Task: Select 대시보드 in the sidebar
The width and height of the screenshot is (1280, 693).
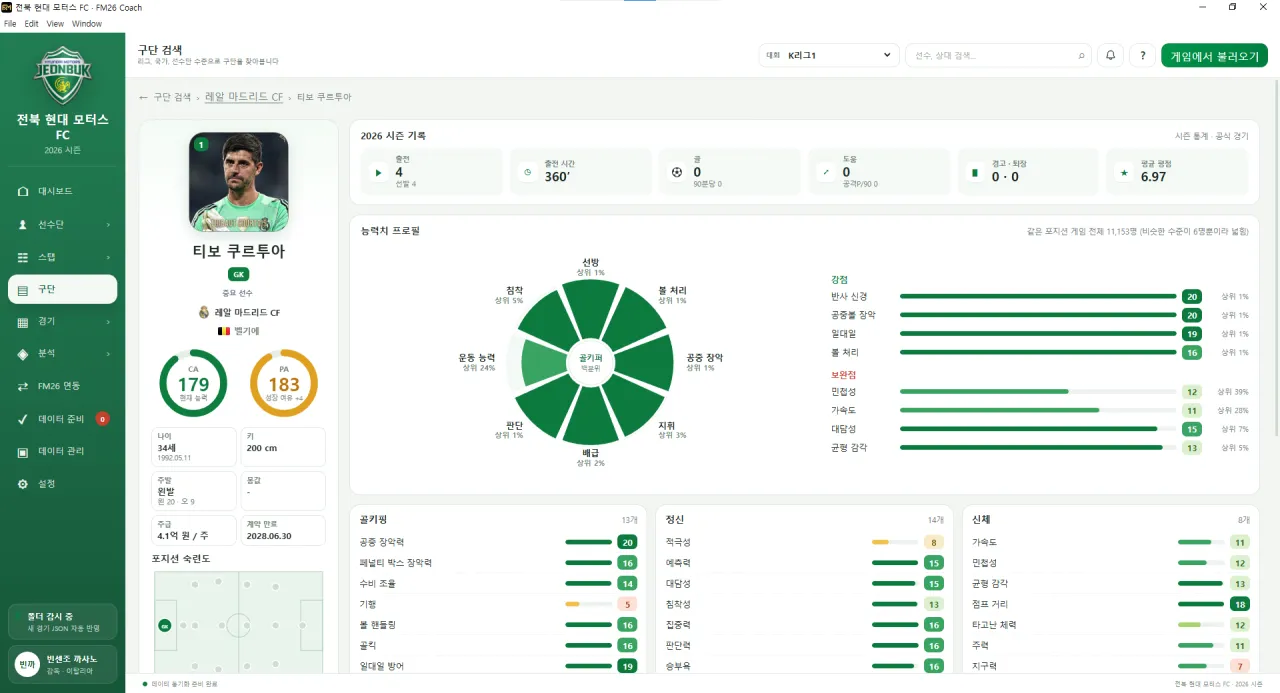Action: coord(62,191)
